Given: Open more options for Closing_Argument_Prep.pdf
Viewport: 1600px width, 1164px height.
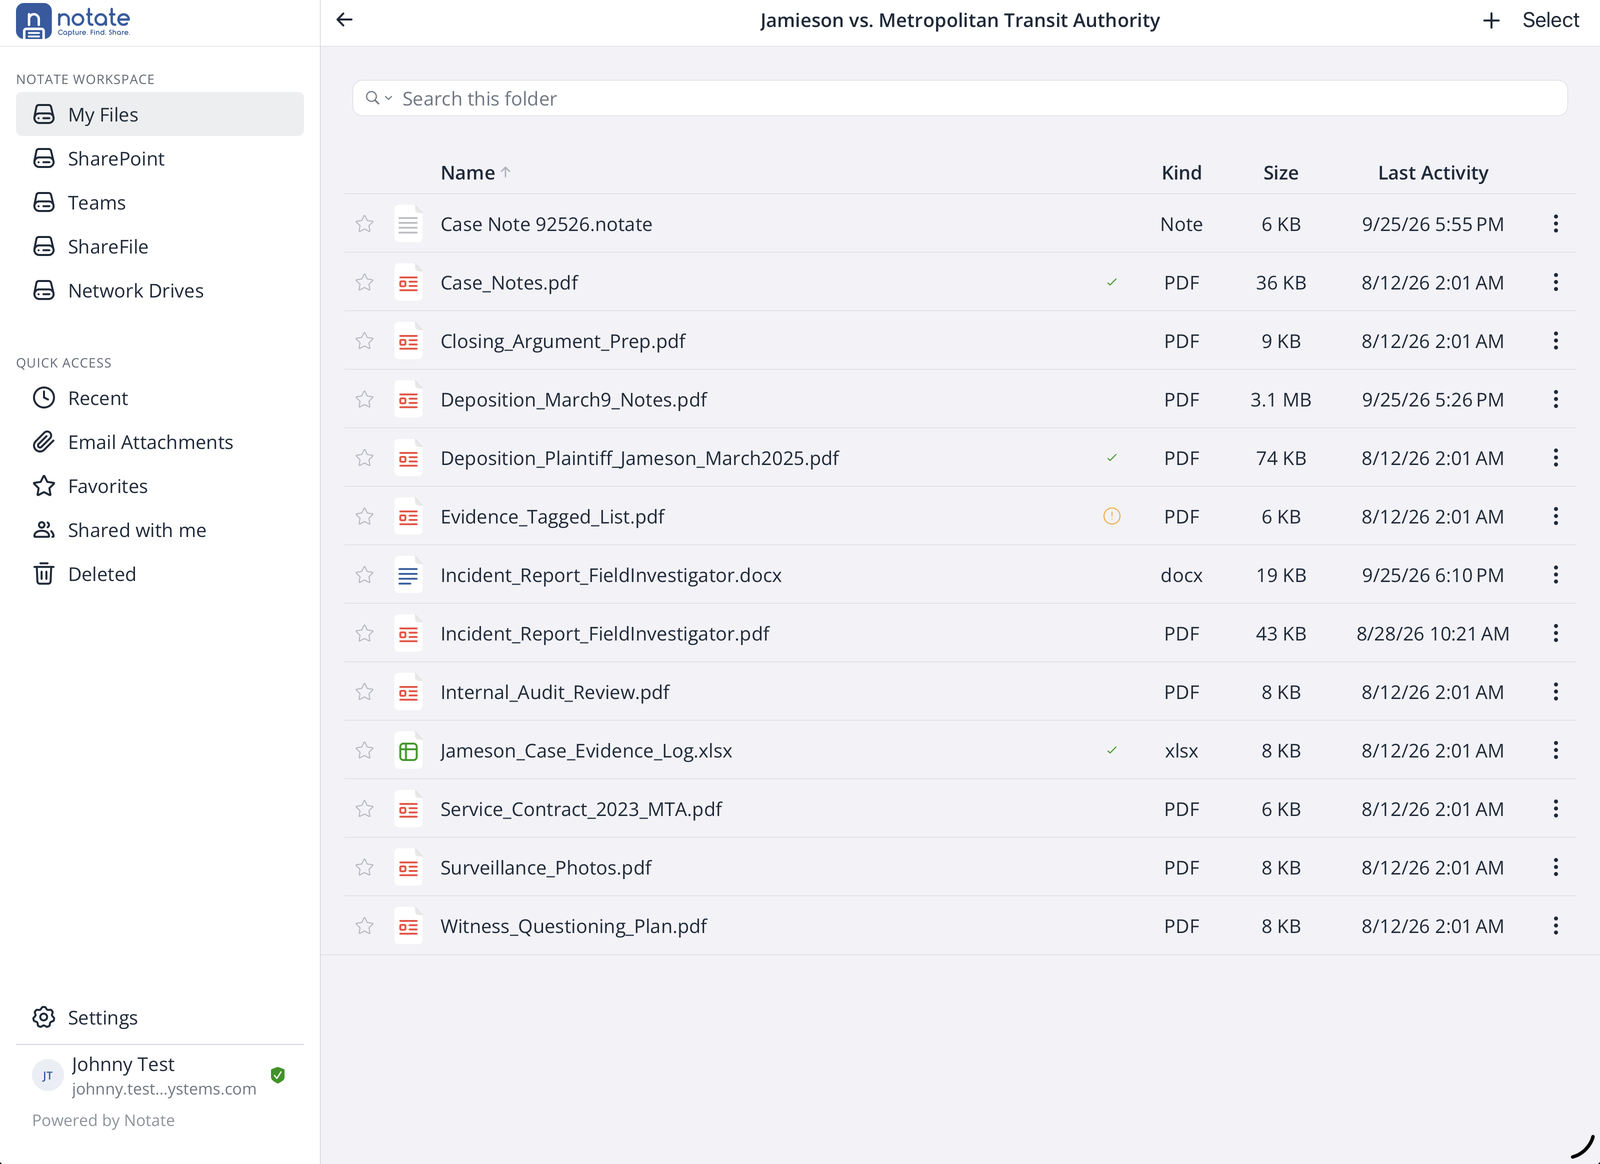Looking at the screenshot, I should point(1556,341).
